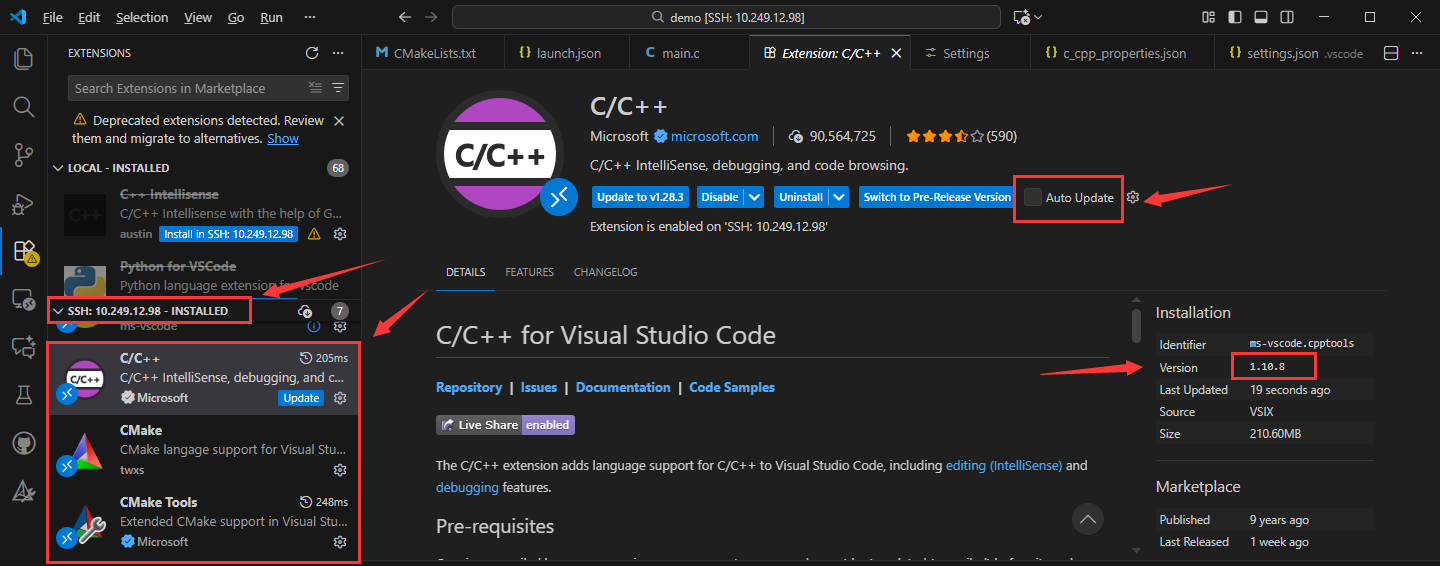This screenshot has width=1440, height=566.
Task: Toggle the secondary side bar
Action: coord(1287,17)
